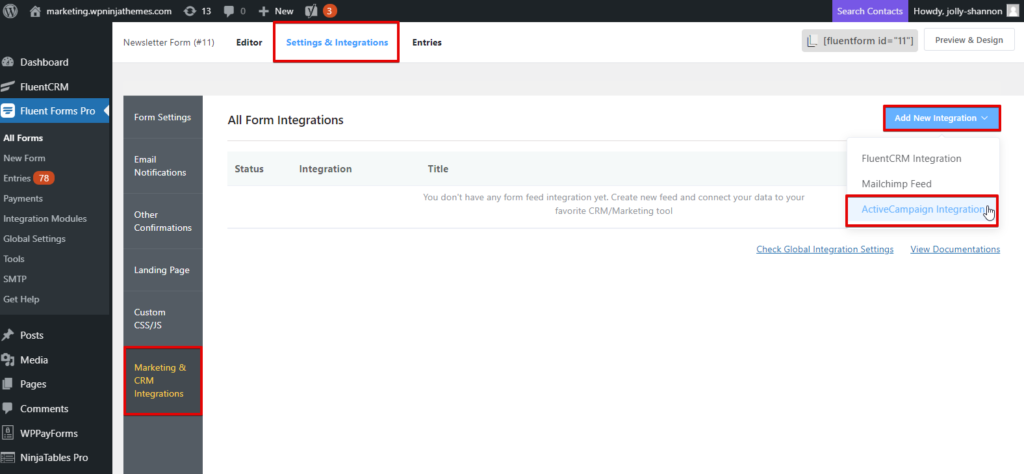Open Global Settings submenu item
This screenshot has height=474, width=1024.
coord(34,239)
